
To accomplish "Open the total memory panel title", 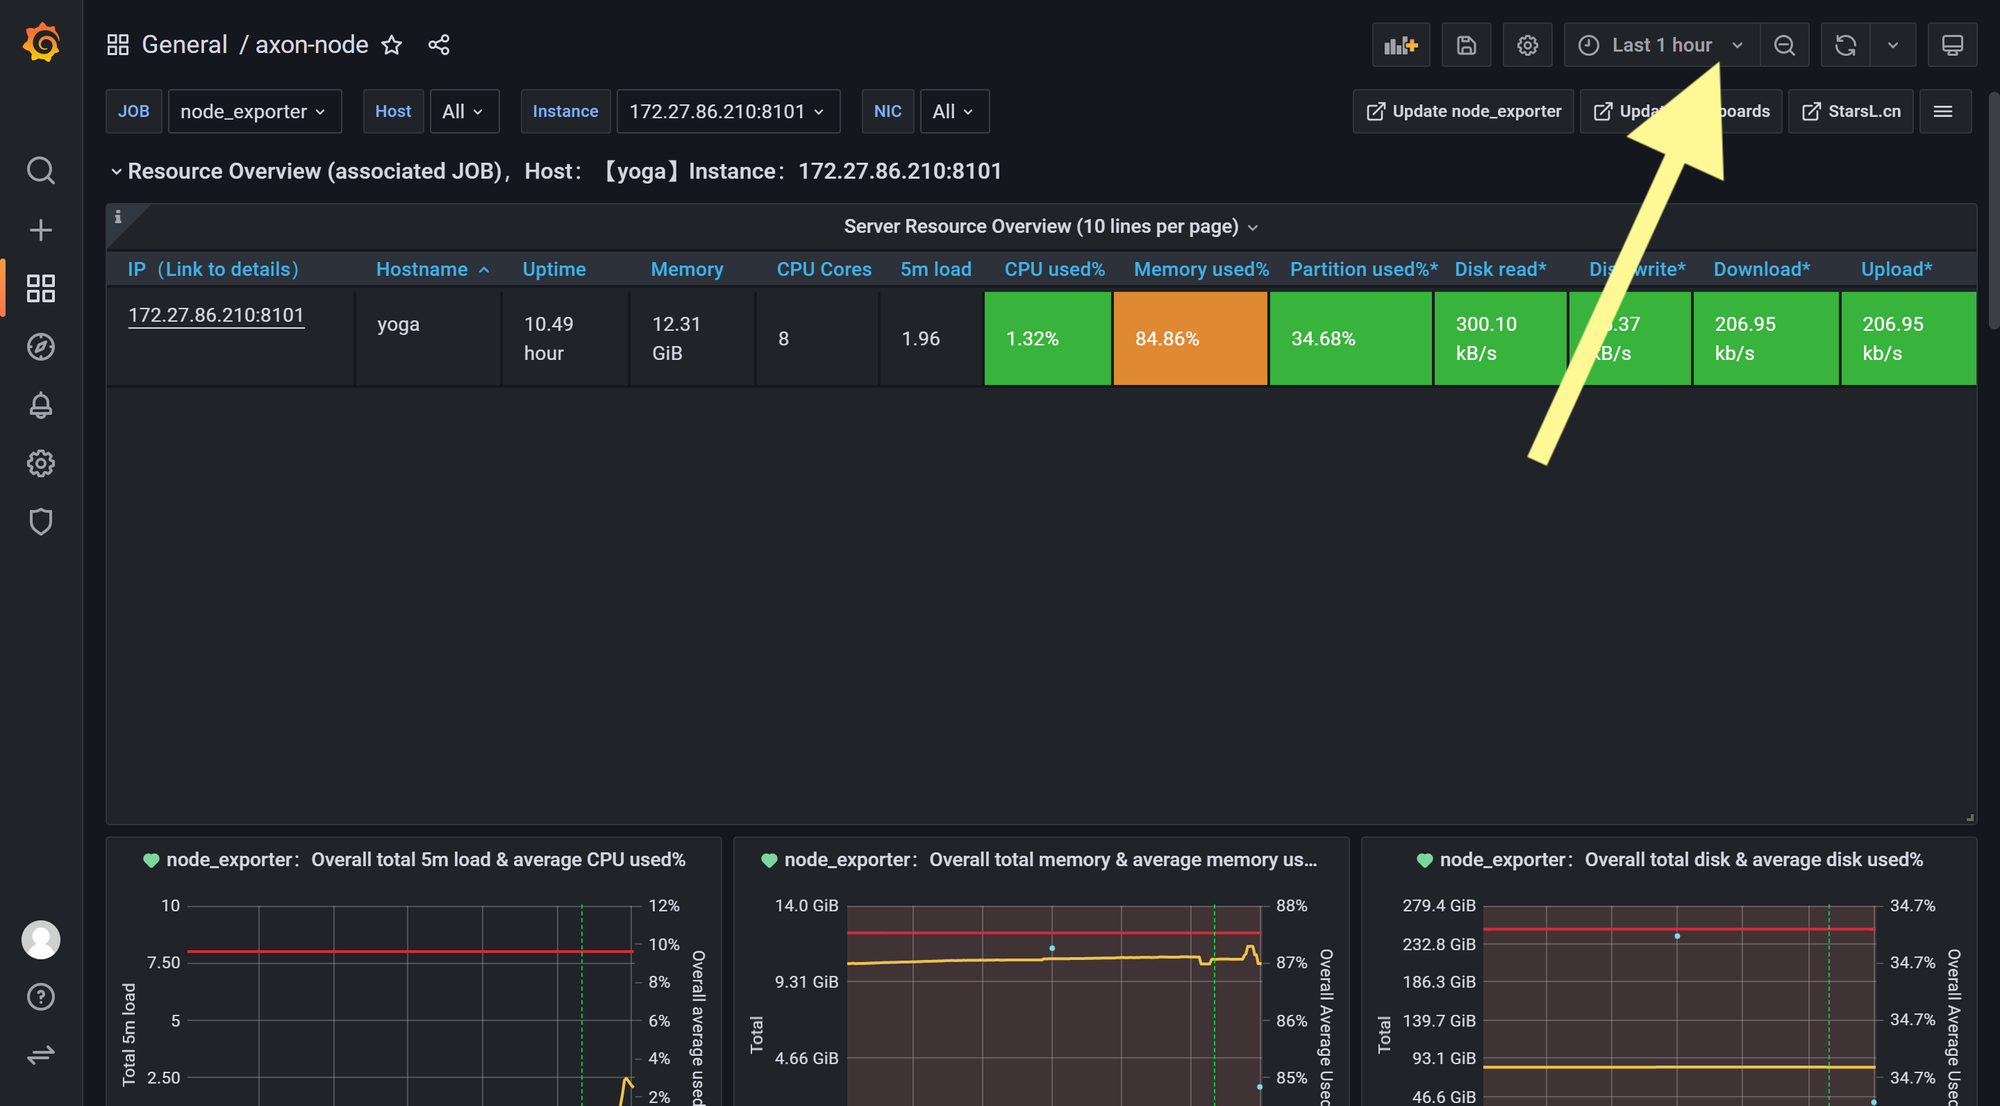I will click(x=1050, y=860).
